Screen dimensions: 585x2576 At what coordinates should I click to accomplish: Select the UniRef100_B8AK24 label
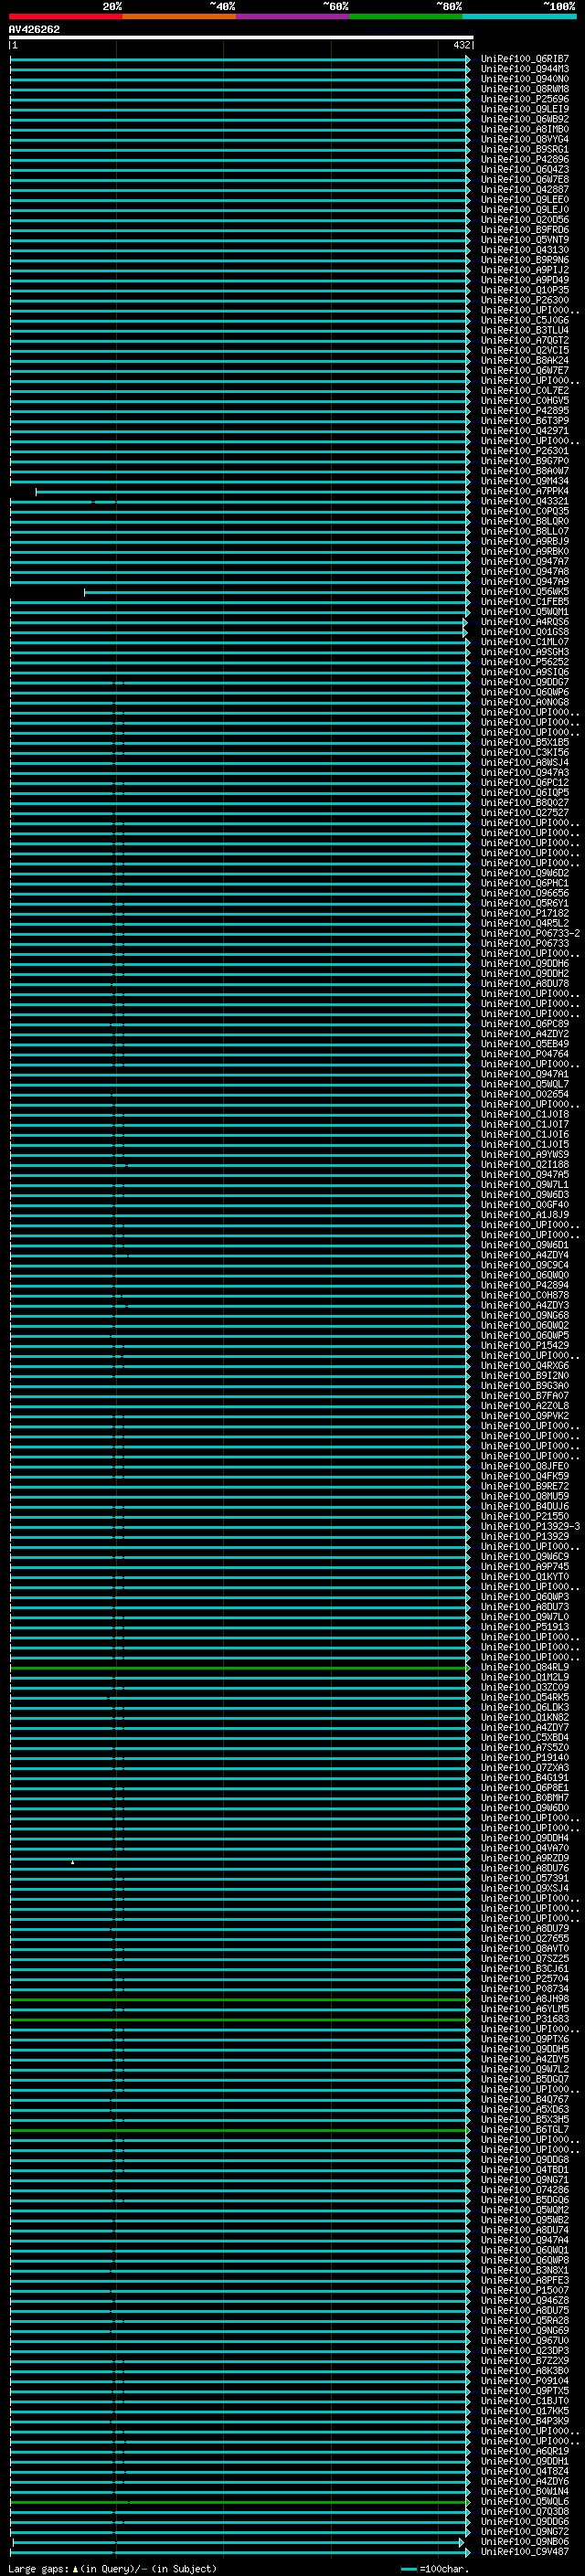[x=524, y=360]
